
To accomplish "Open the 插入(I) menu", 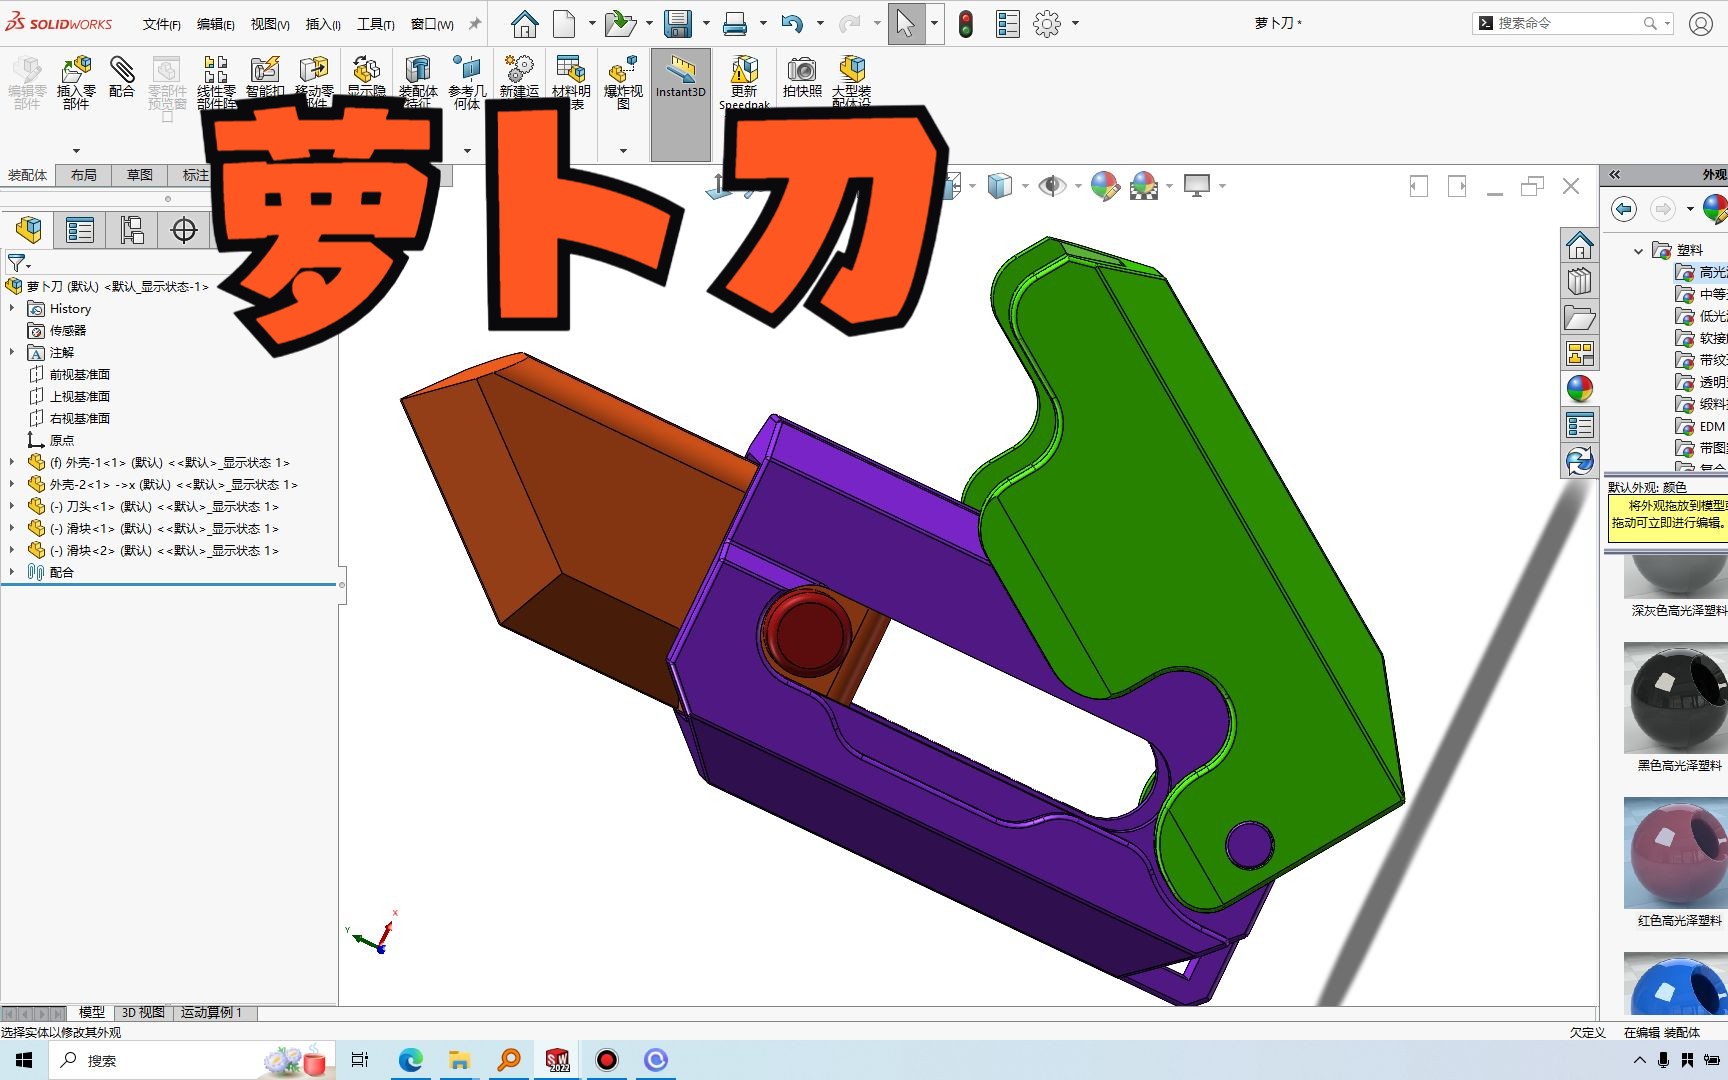I will click(321, 24).
